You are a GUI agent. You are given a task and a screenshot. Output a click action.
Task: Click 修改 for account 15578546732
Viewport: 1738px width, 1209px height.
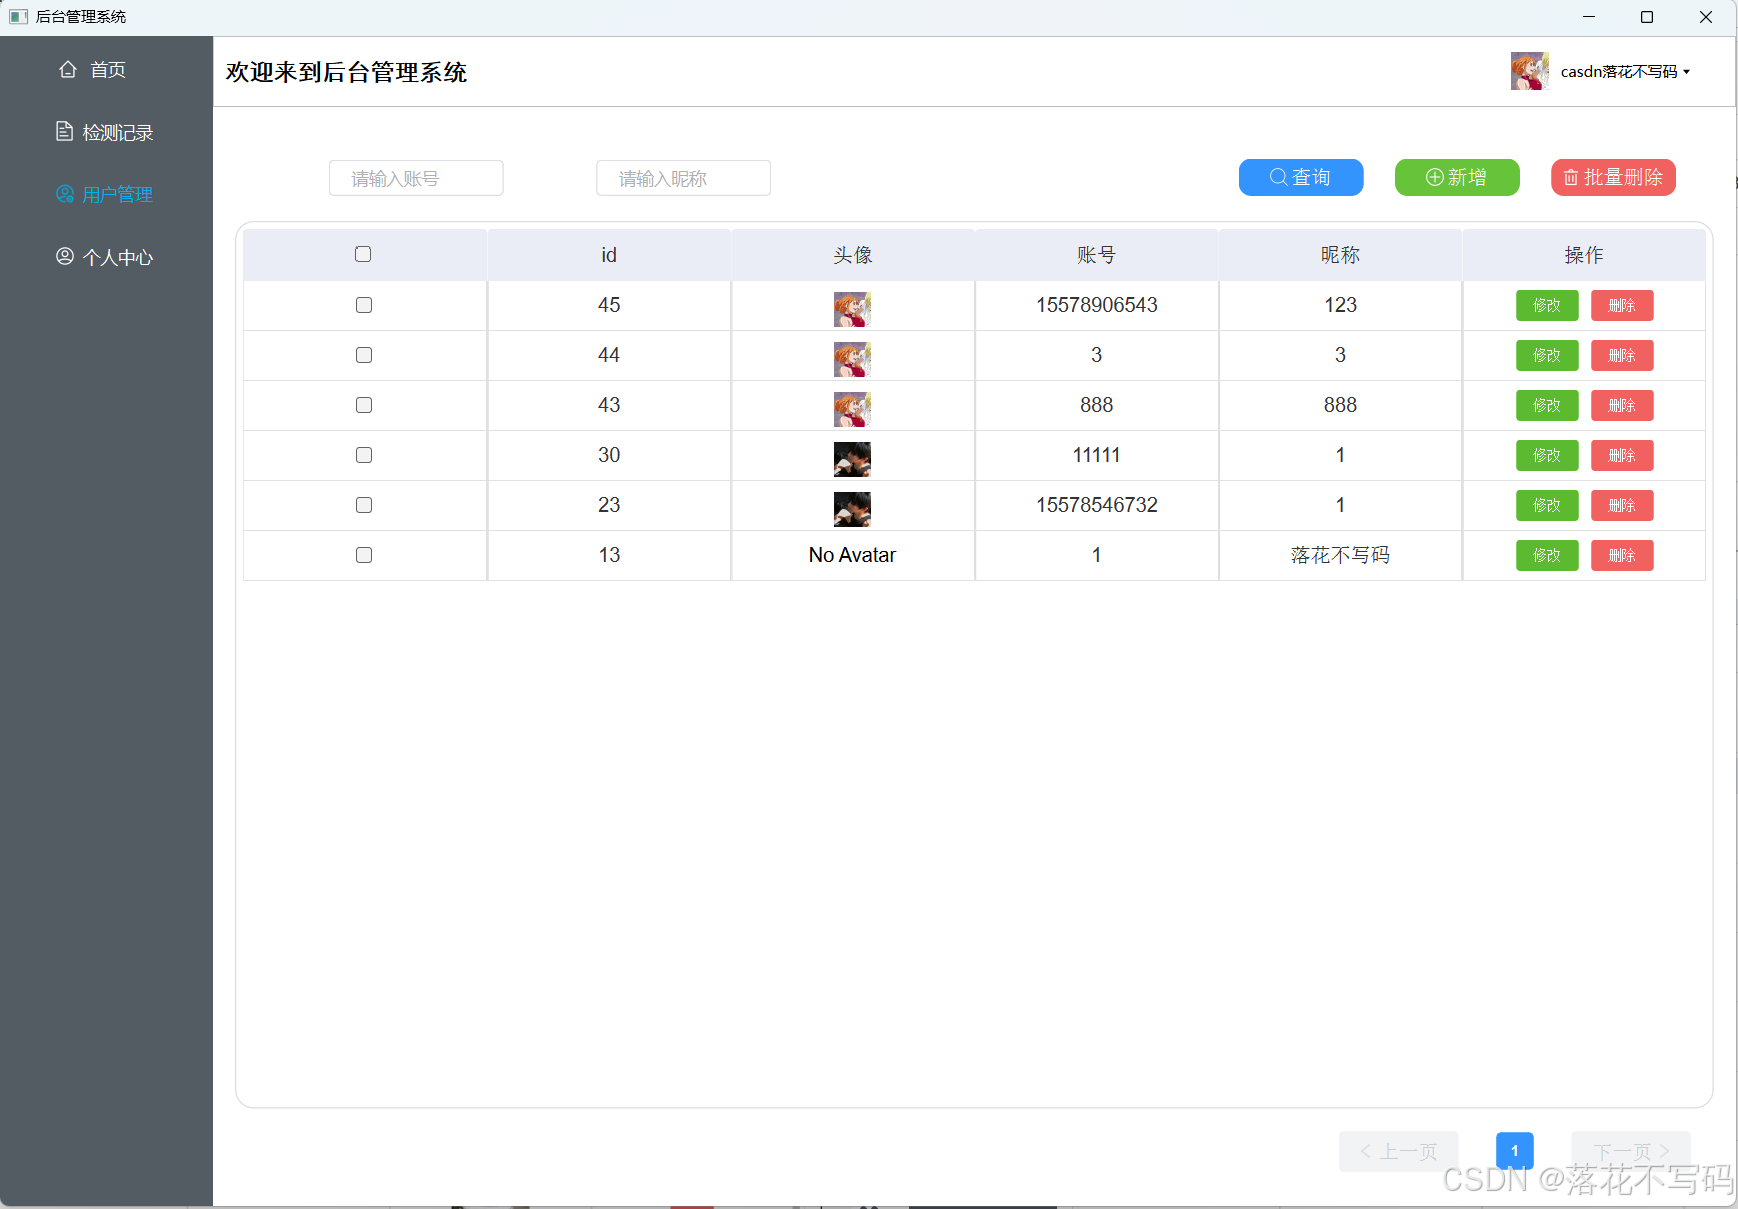tap(1547, 505)
